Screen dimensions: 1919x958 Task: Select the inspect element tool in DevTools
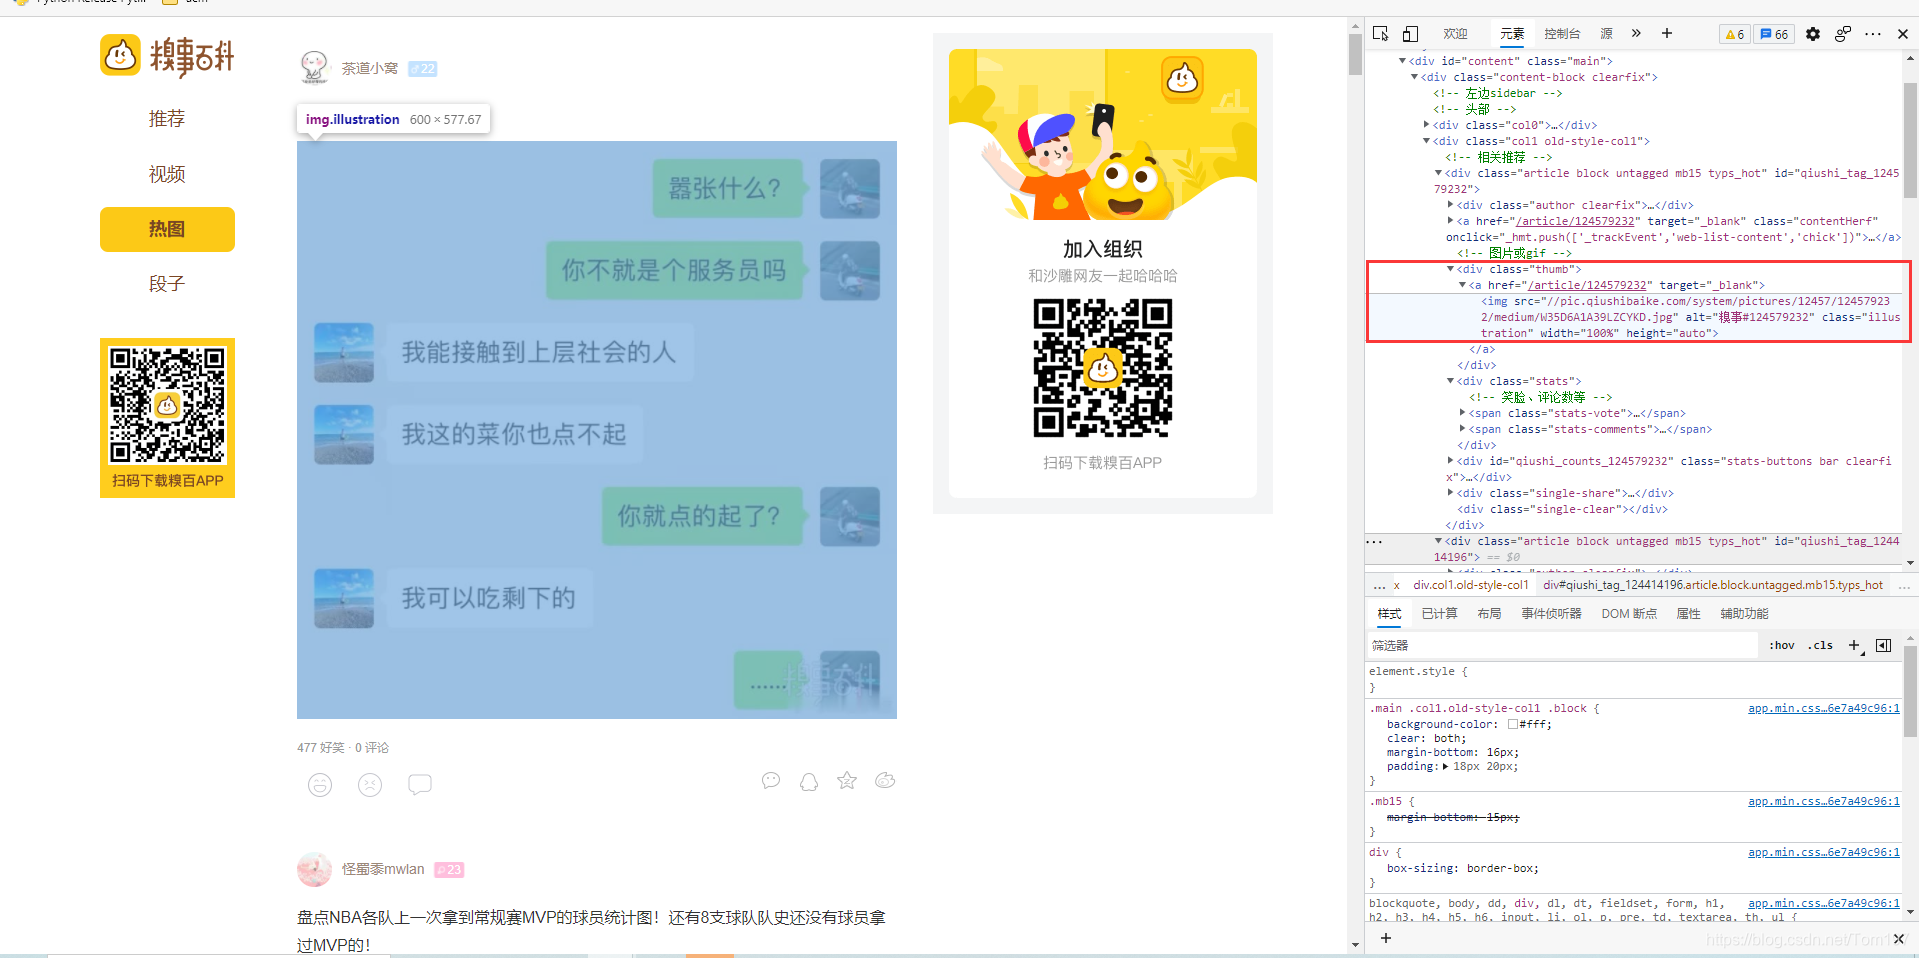pos(1380,33)
